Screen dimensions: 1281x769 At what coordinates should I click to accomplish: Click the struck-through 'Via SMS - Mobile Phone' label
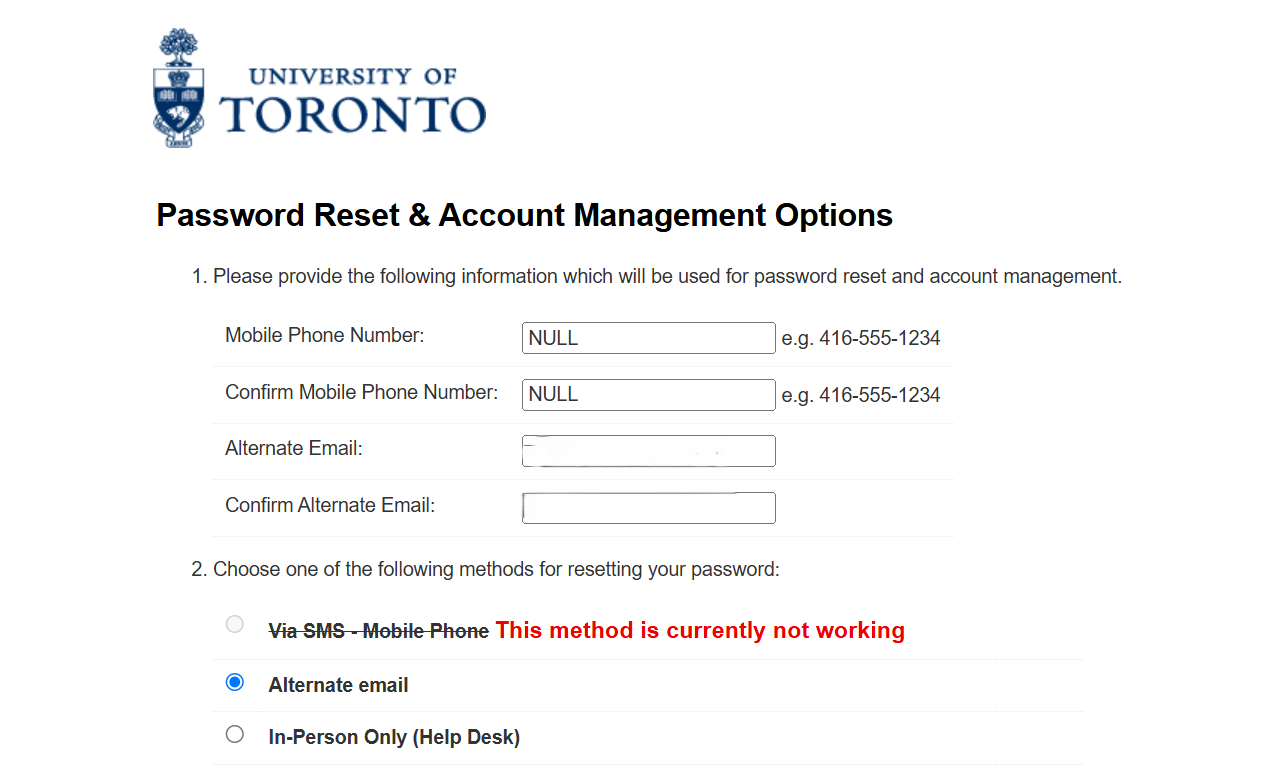[379, 631]
